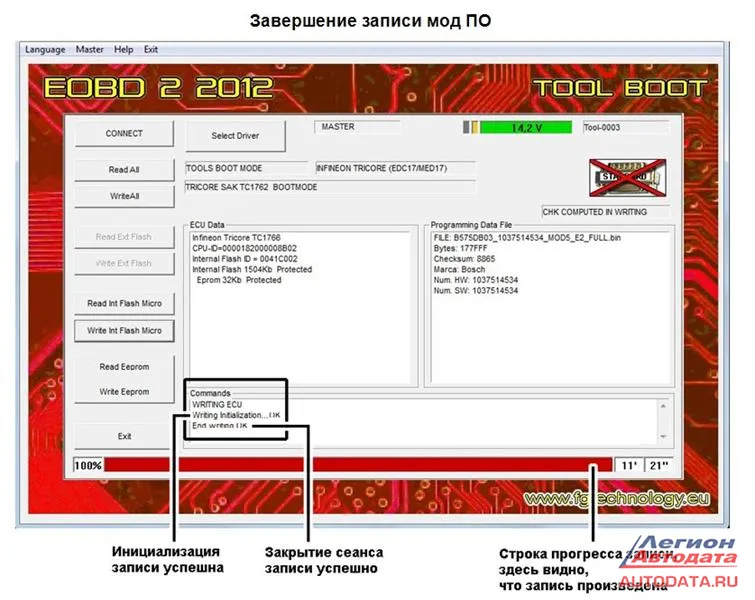Viewport: 755px width, 600px height.
Task: Click the www.fgtechnology.eu link
Action: point(616,499)
